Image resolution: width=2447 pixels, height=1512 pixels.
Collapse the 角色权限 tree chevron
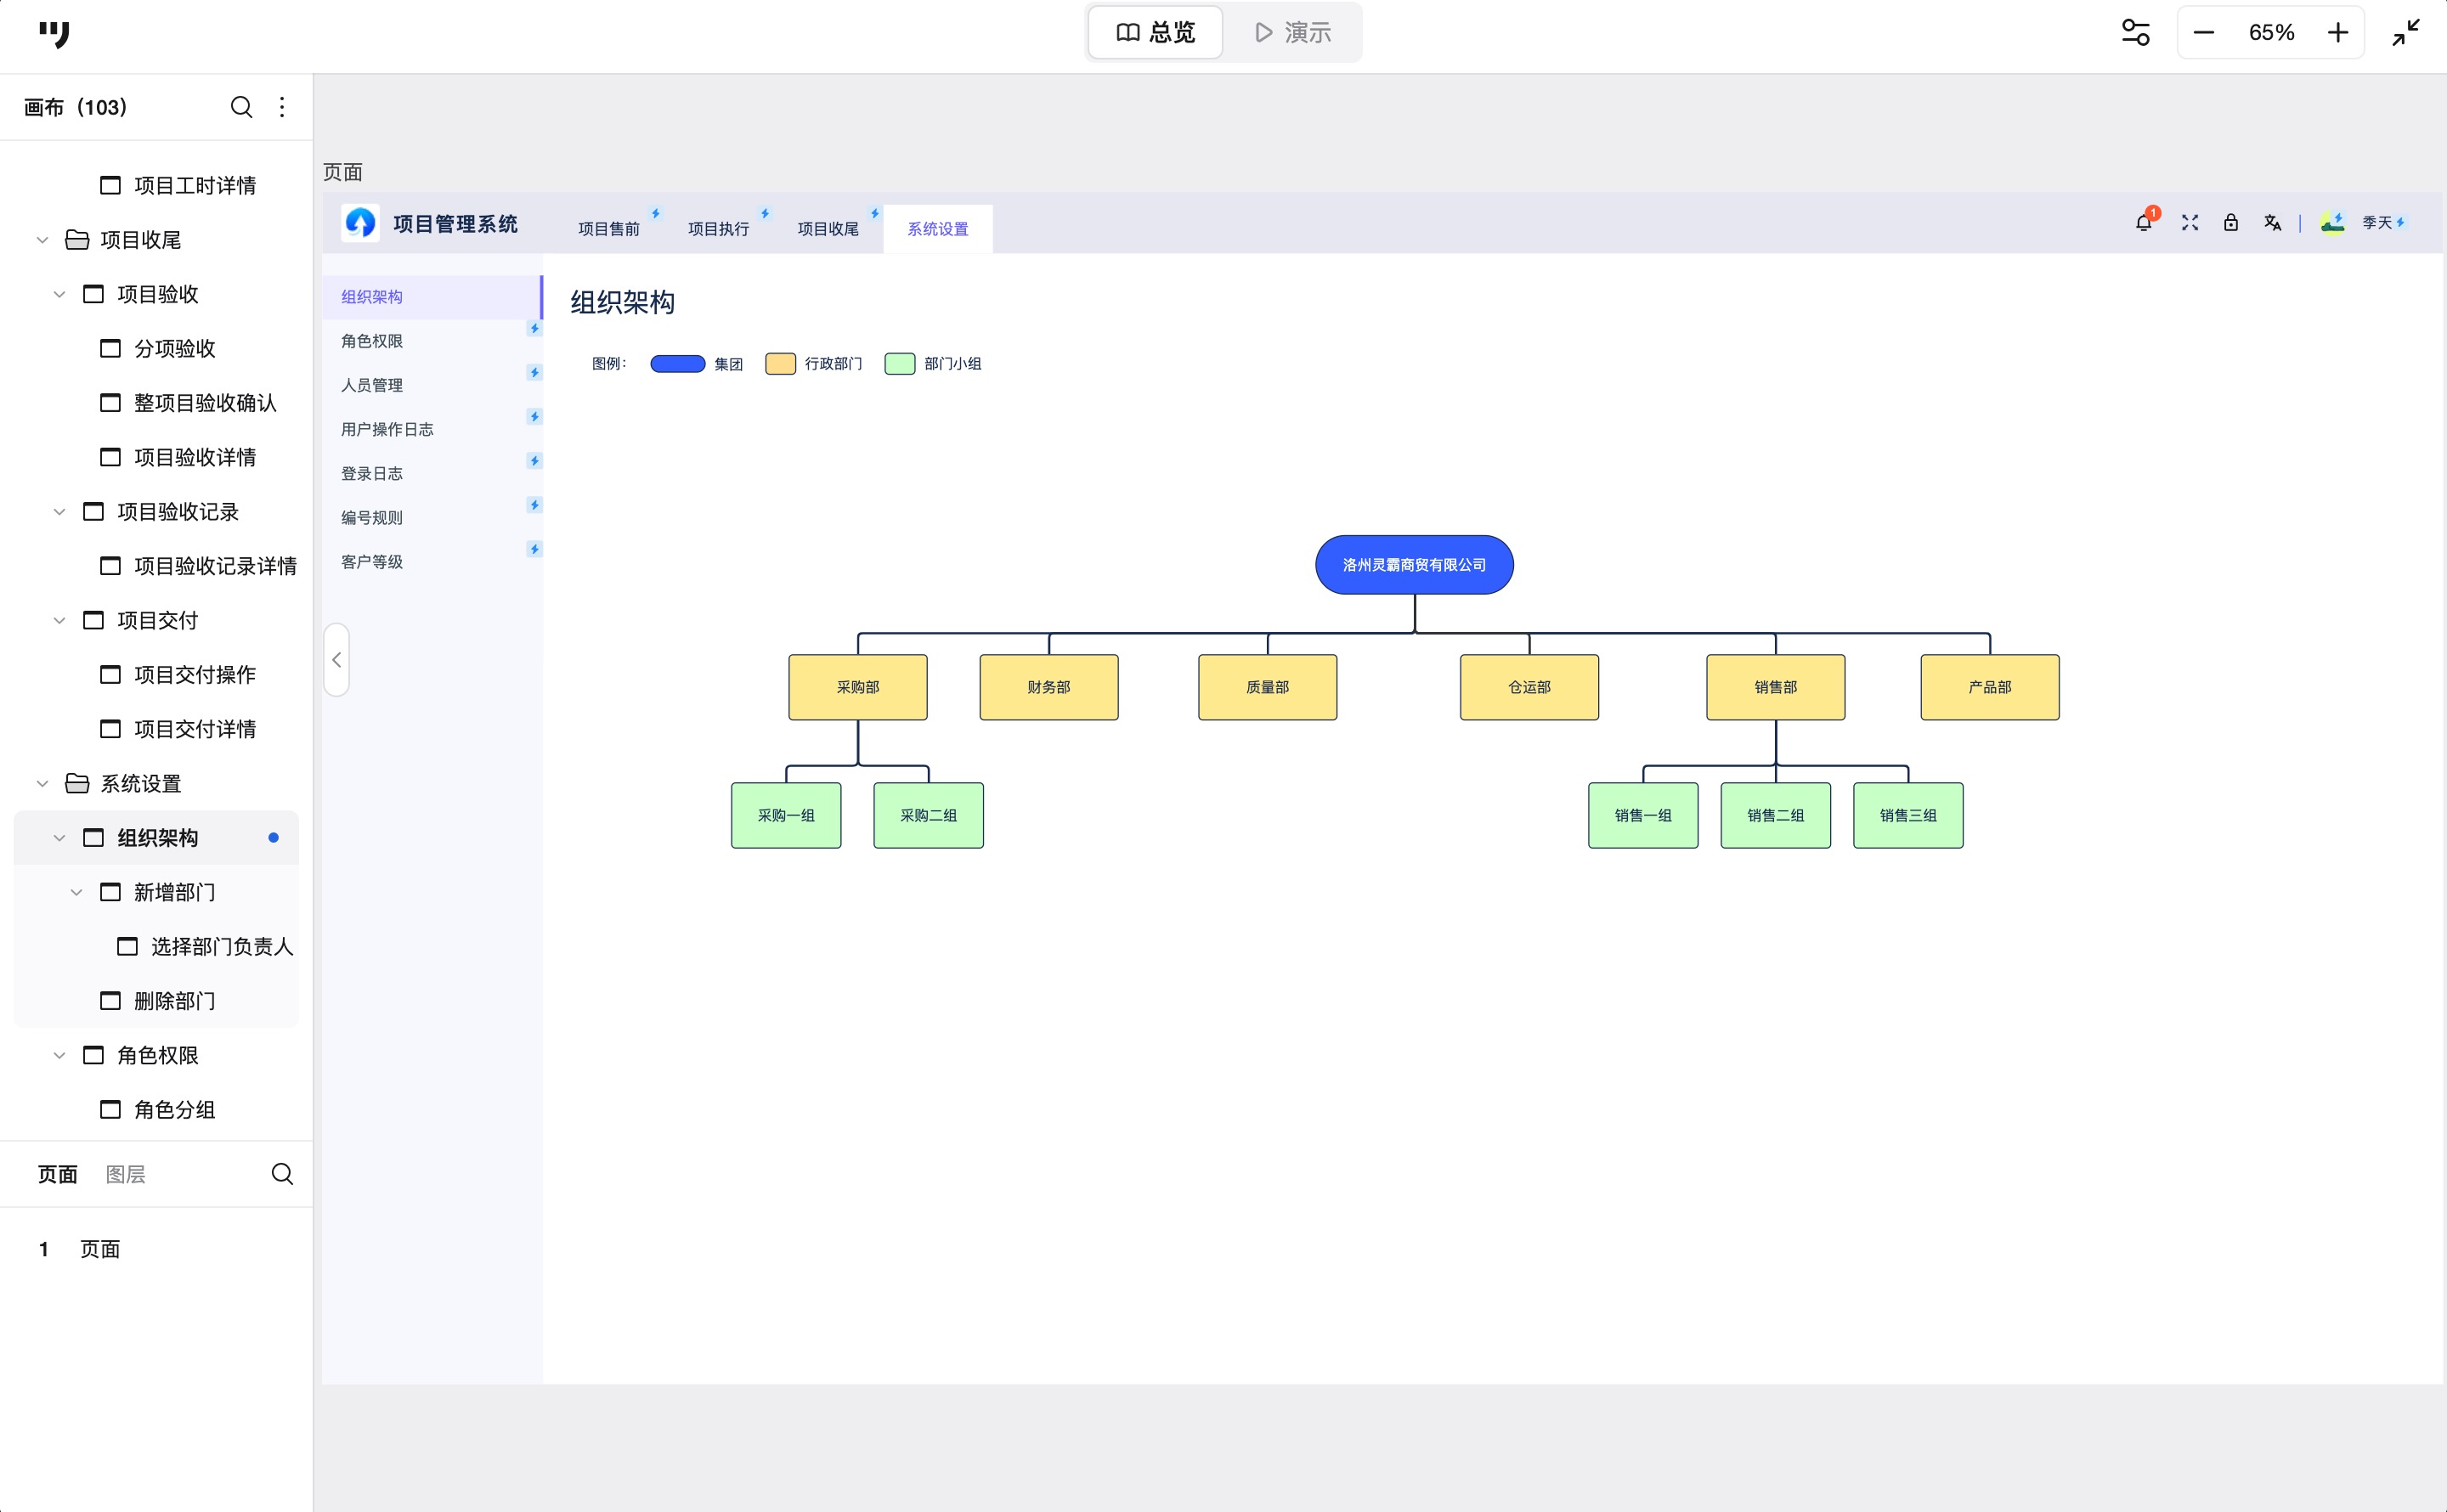(59, 1055)
